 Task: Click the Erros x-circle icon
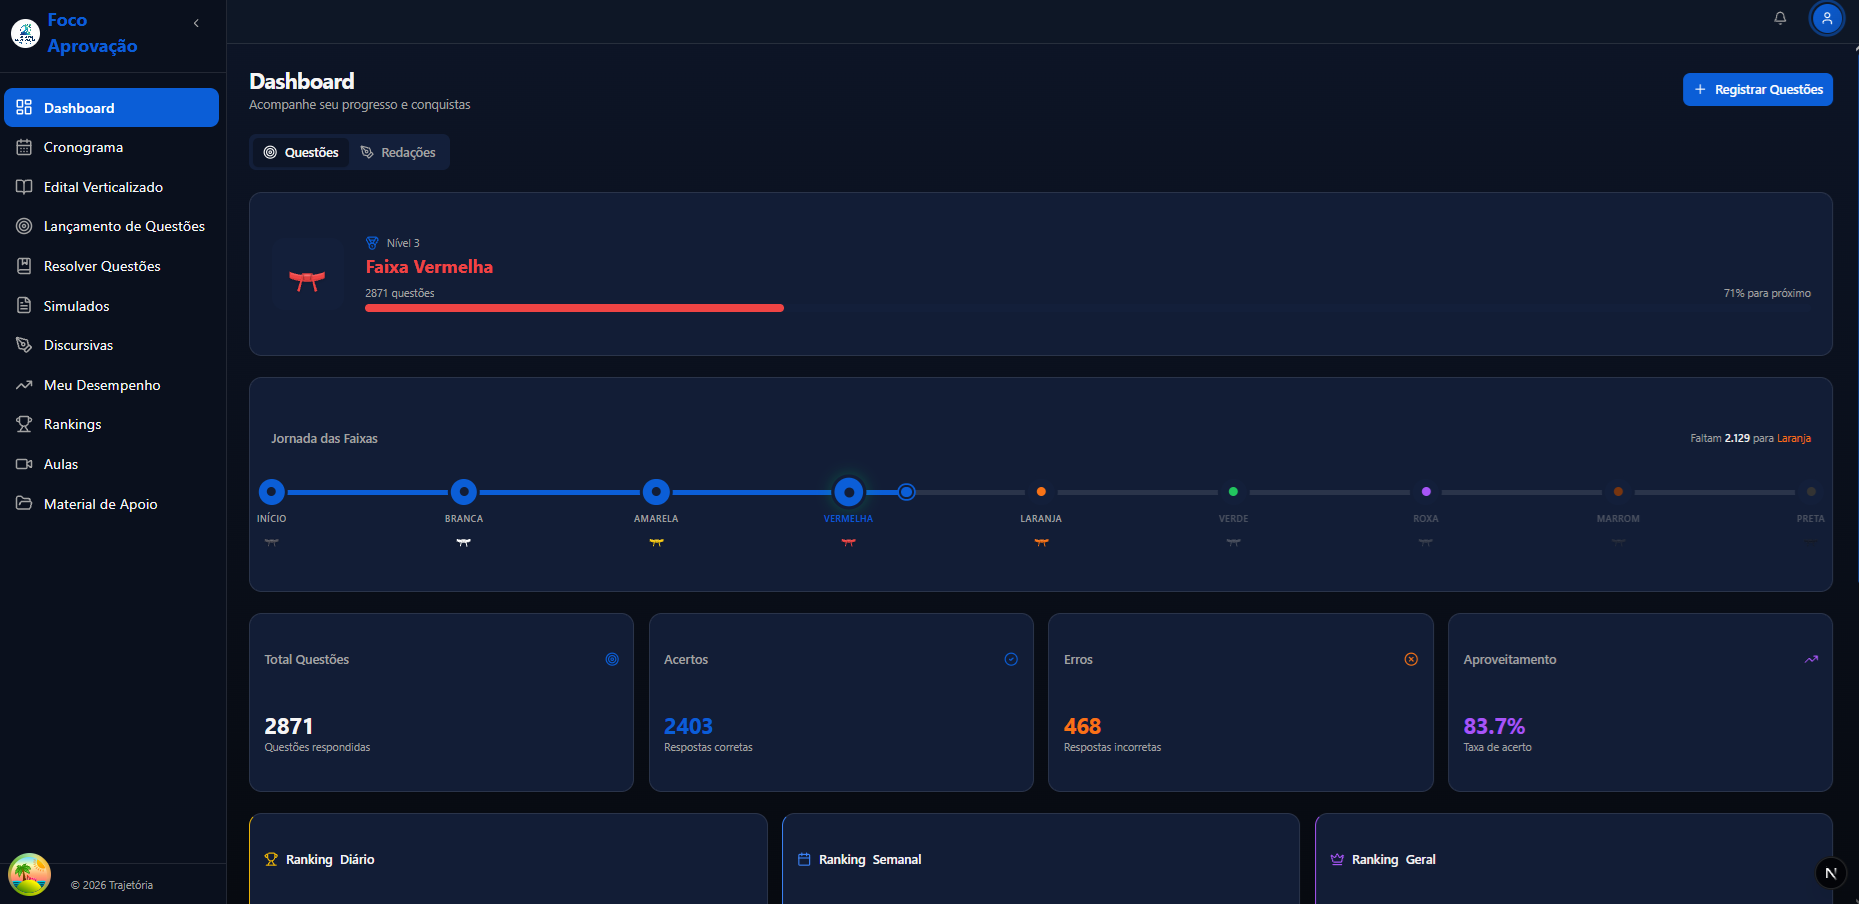1411,659
